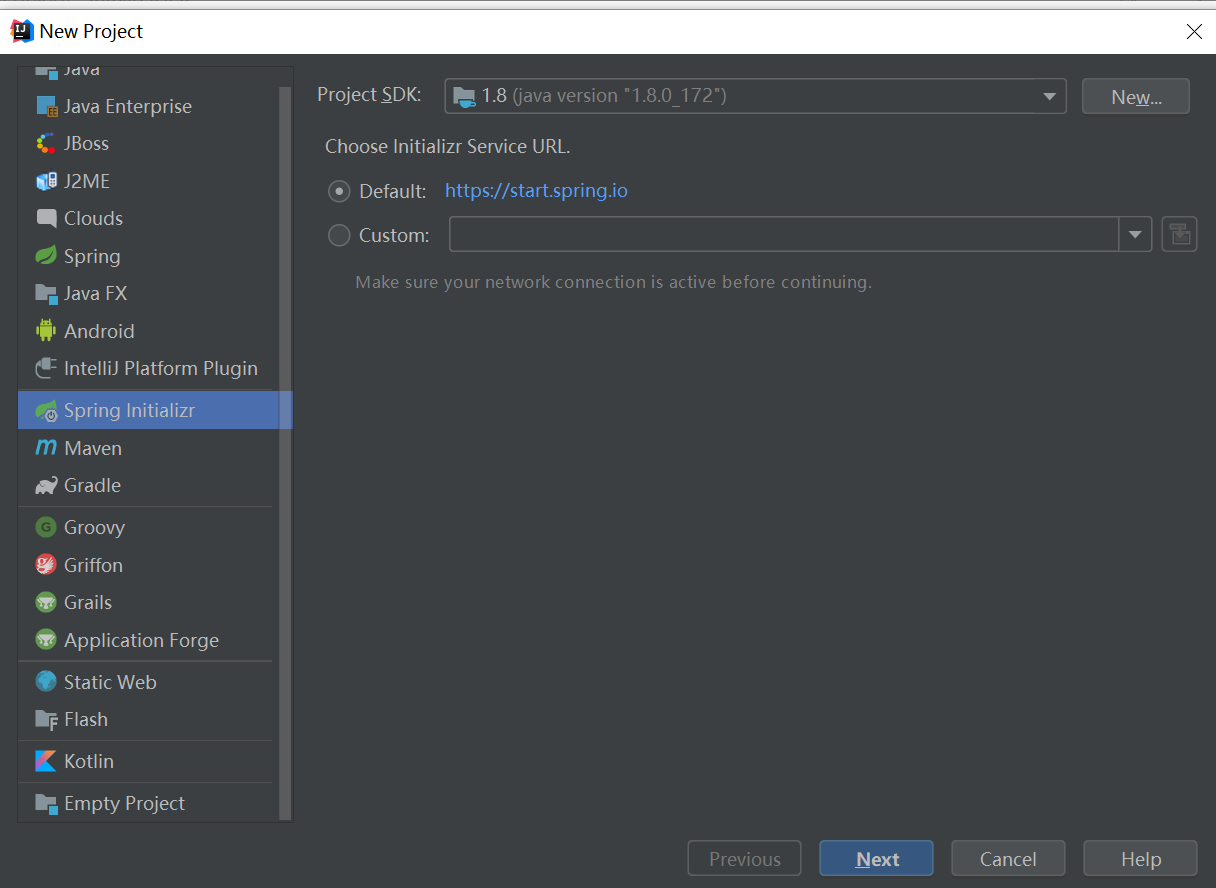Close the New Project dialog
Image resolution: width=1216 pixels, height=888 pixels.
1194,31
